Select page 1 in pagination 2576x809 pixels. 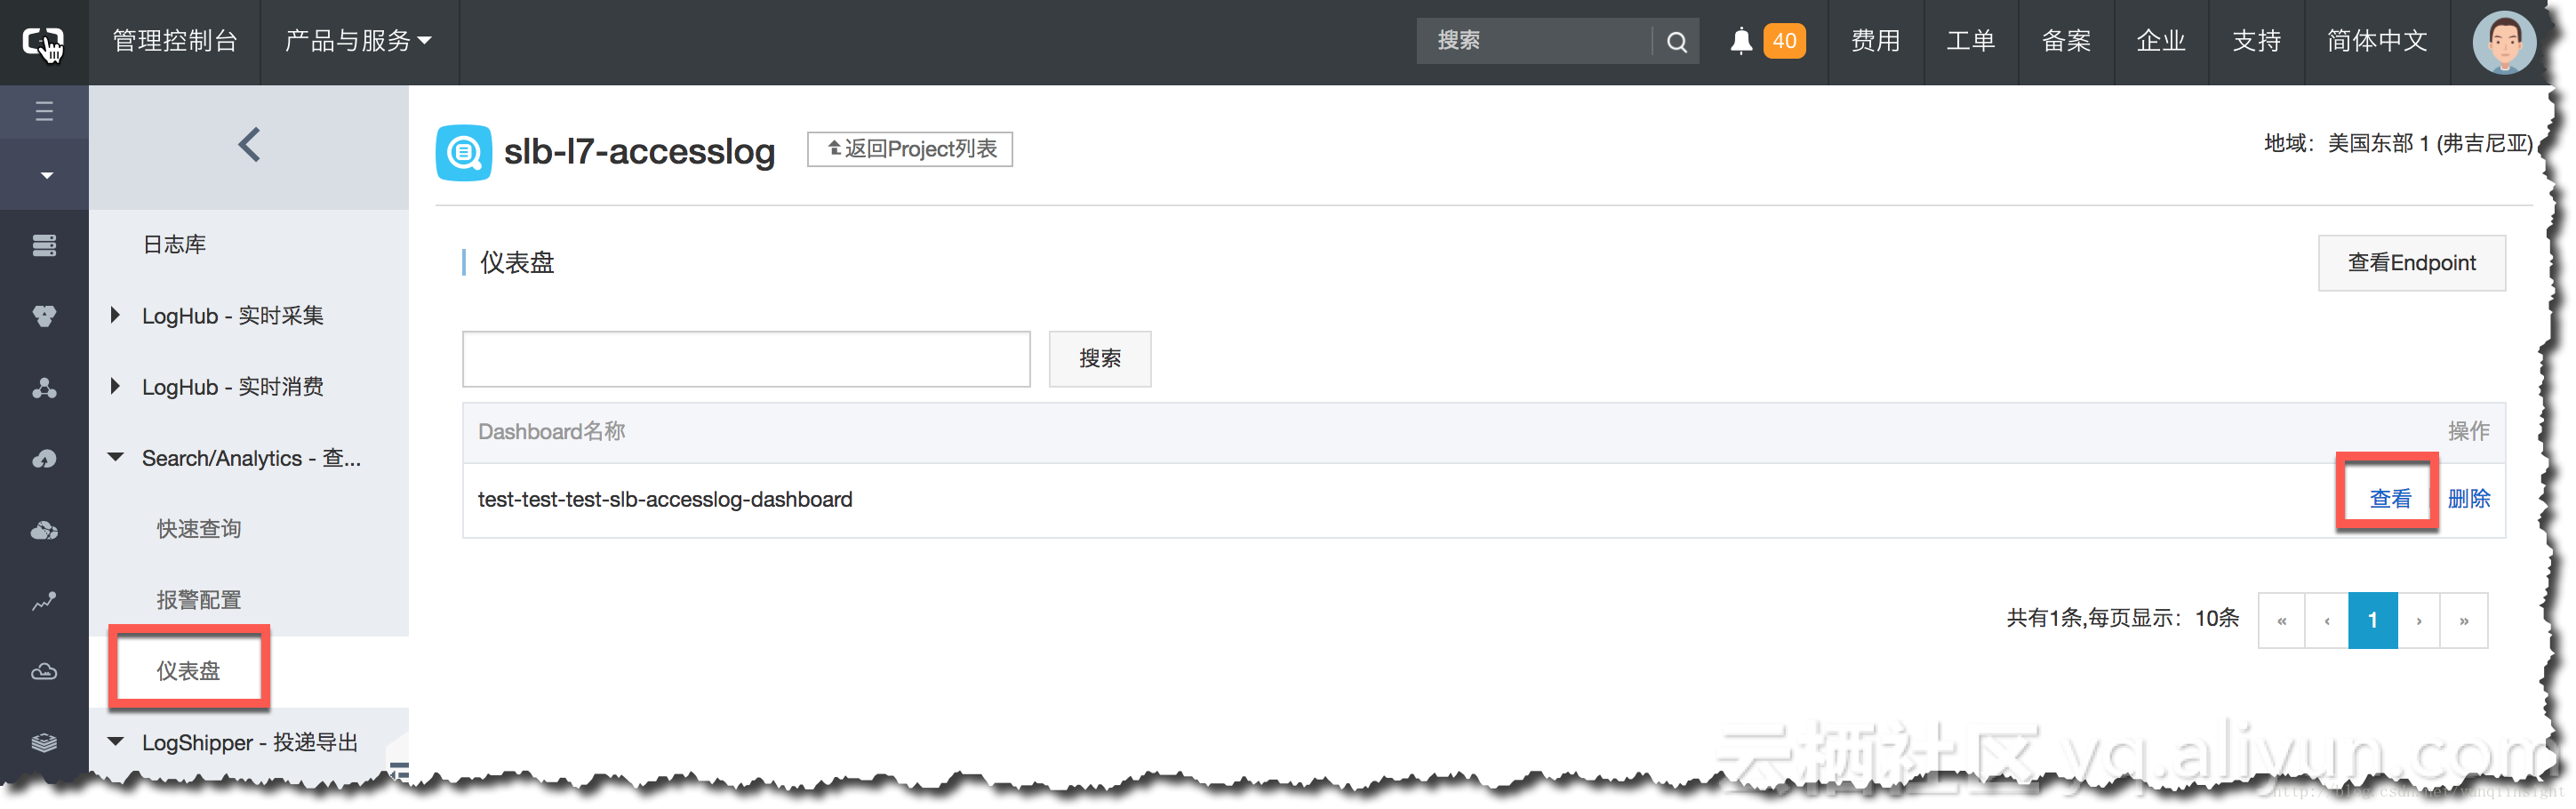tap(2372, 621)
